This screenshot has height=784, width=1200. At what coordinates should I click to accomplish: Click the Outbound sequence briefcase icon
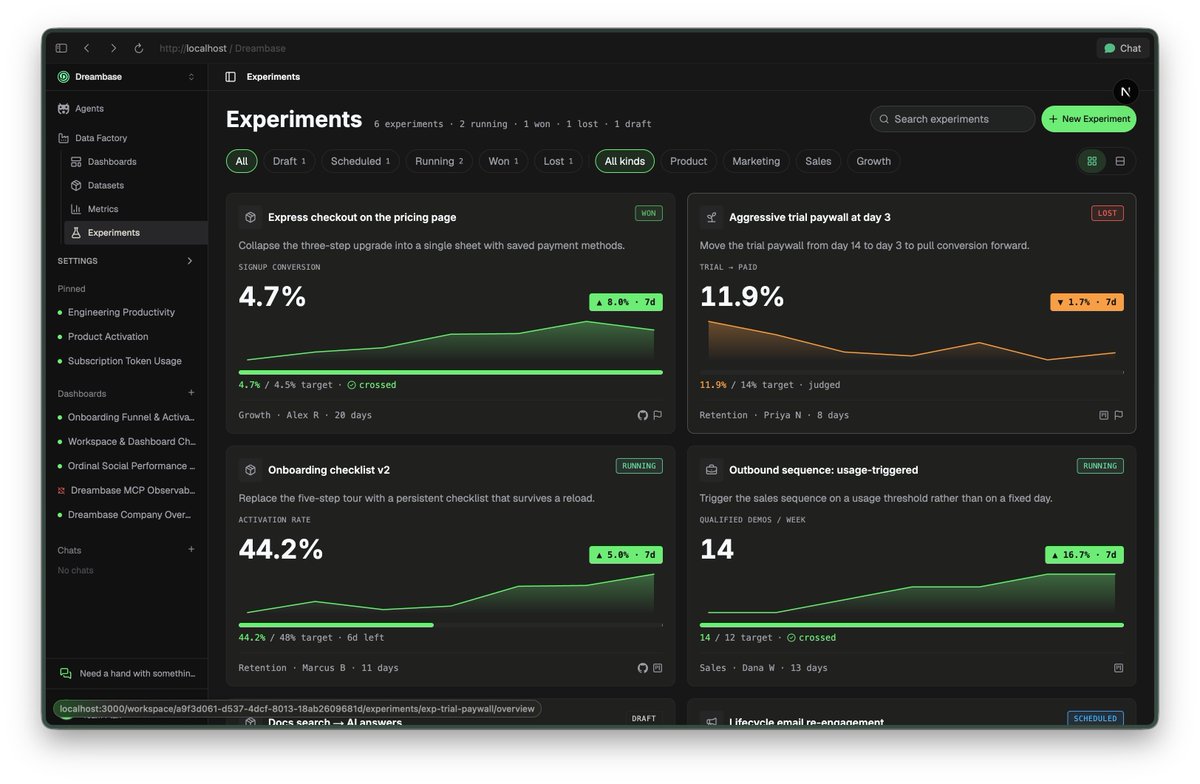click(711, 469)
